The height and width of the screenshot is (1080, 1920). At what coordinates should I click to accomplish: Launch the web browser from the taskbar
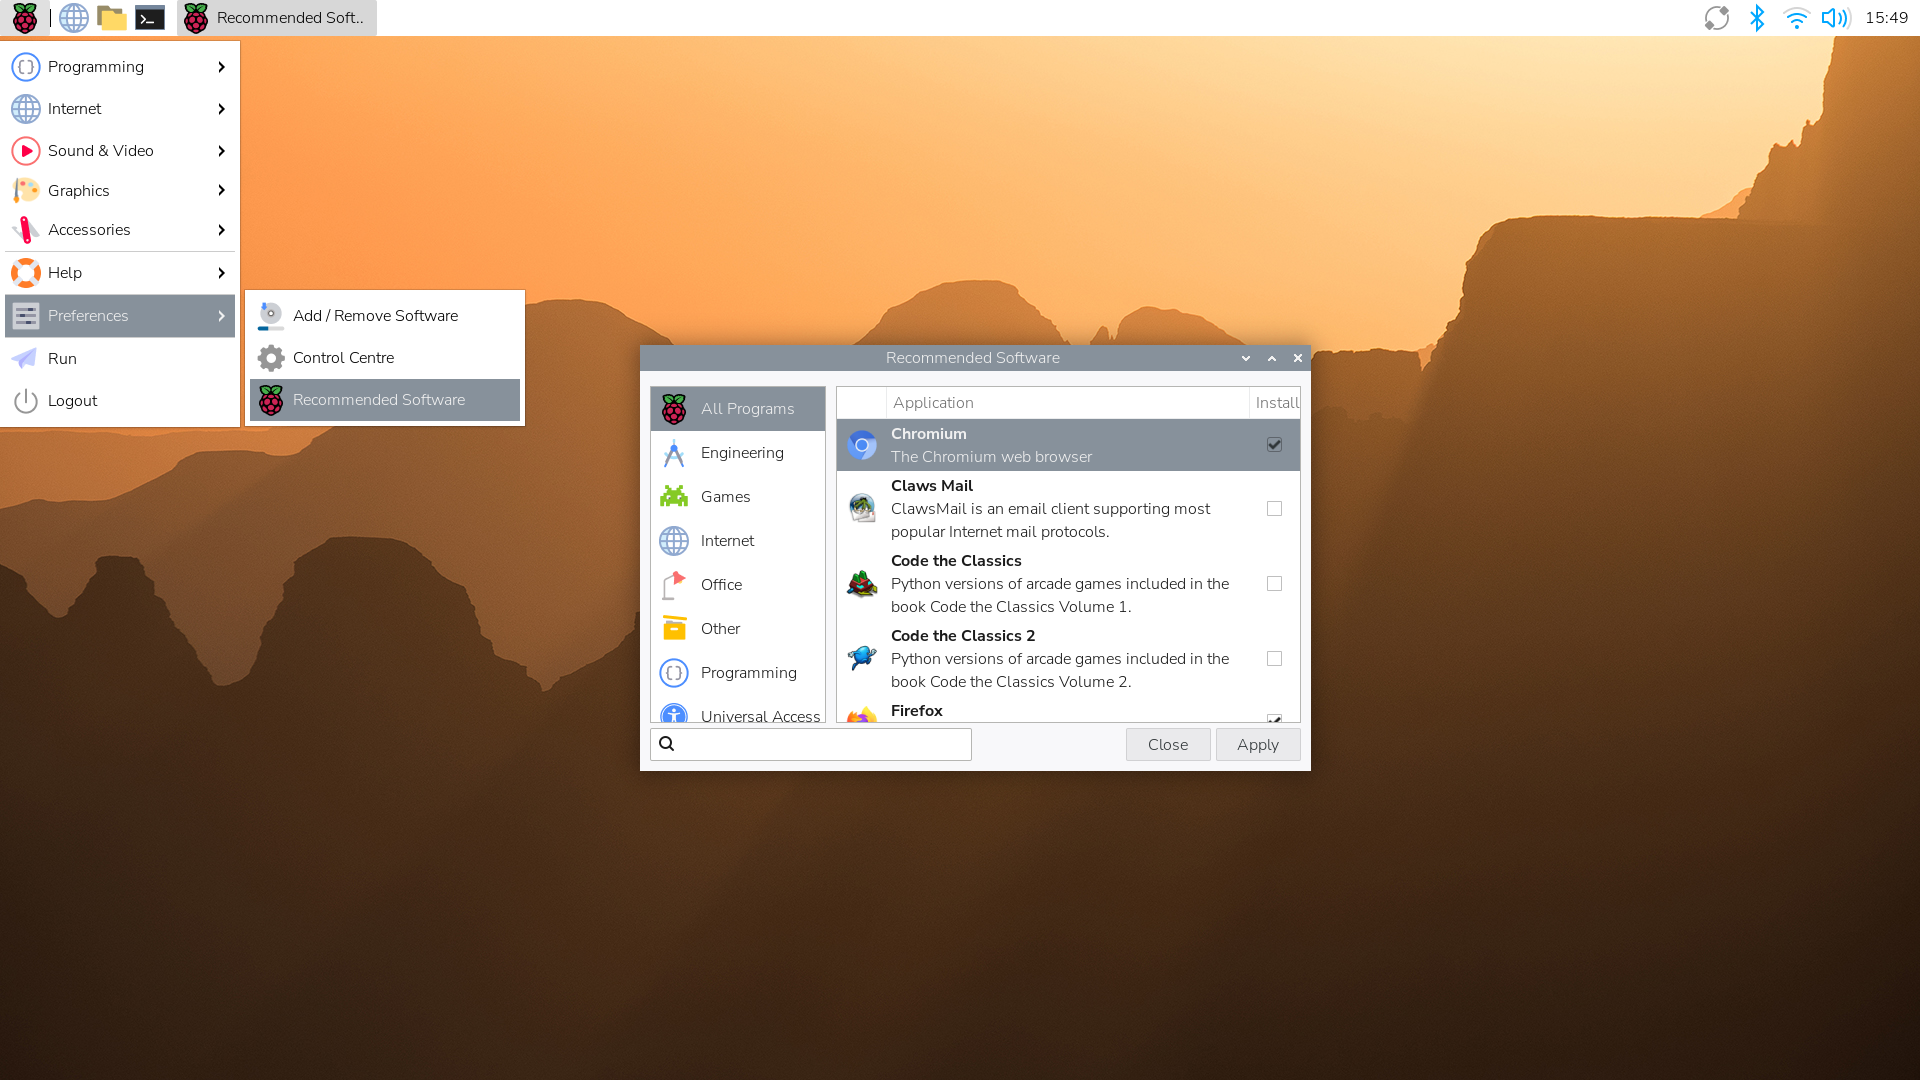pyautogui.click(x=73, y=18)
